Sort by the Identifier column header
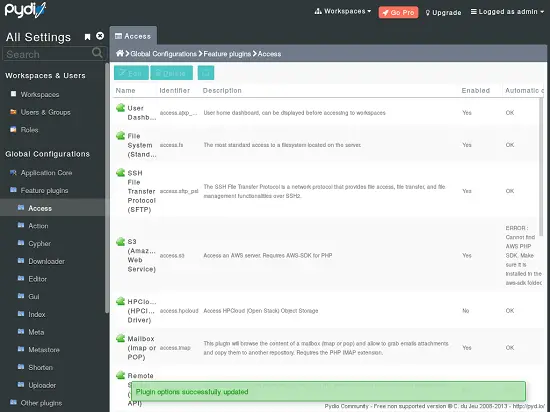Screen dimensions: 550x412 tap(175, 90)
